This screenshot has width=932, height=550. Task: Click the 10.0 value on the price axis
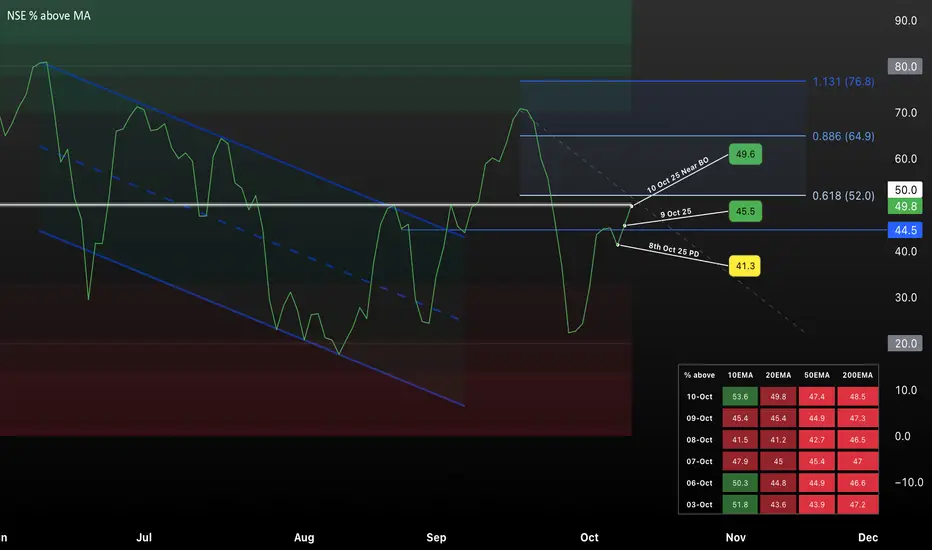905,390
